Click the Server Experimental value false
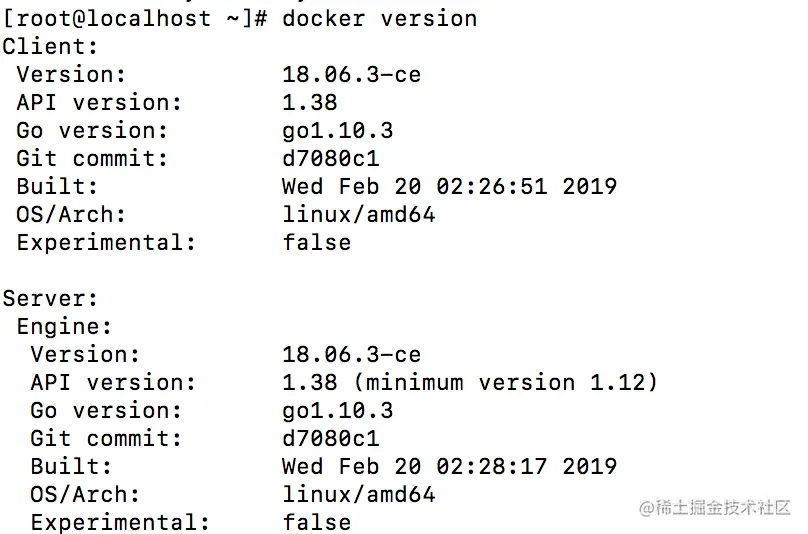This screenshot has height=534, width=808. (316, 522)
